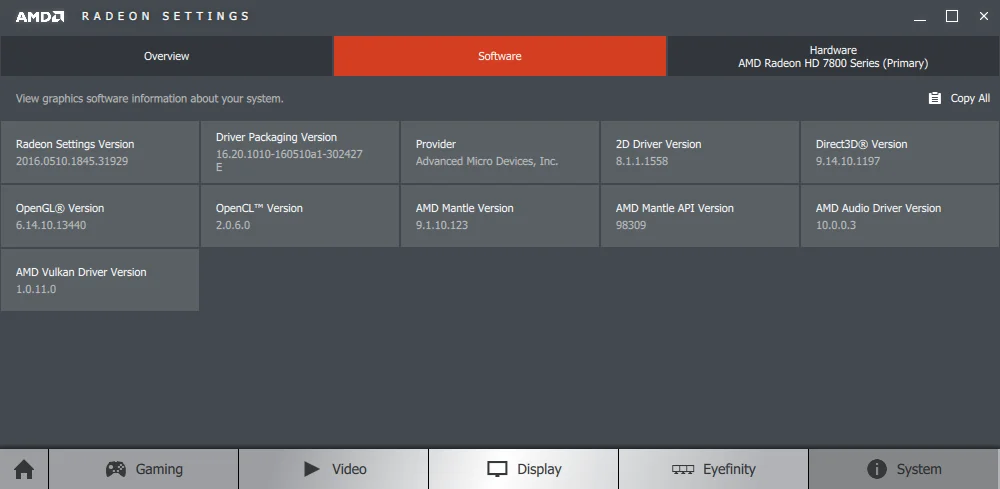Screen dimensions: 1000x489
Task: Click the AMD Vulkan Driver Version label
Action: [81, 272]
